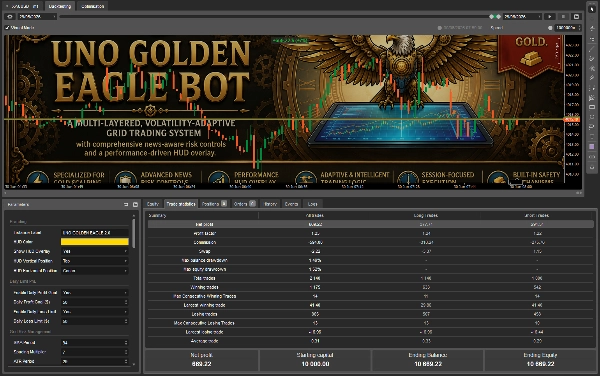Viewport: 600px width, 376px height.
Task: Select the Largest winning trade row
Action: click(370, 305)
